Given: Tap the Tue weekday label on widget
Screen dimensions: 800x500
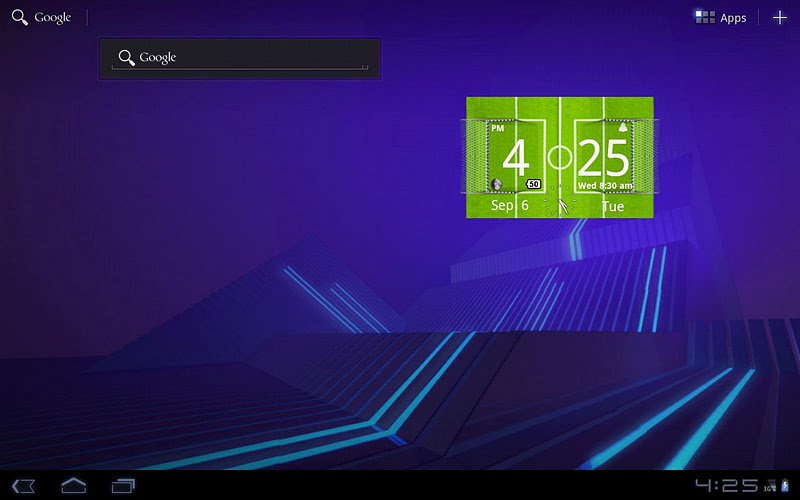Looking at the screenshot, I should (x=613, y=206).
